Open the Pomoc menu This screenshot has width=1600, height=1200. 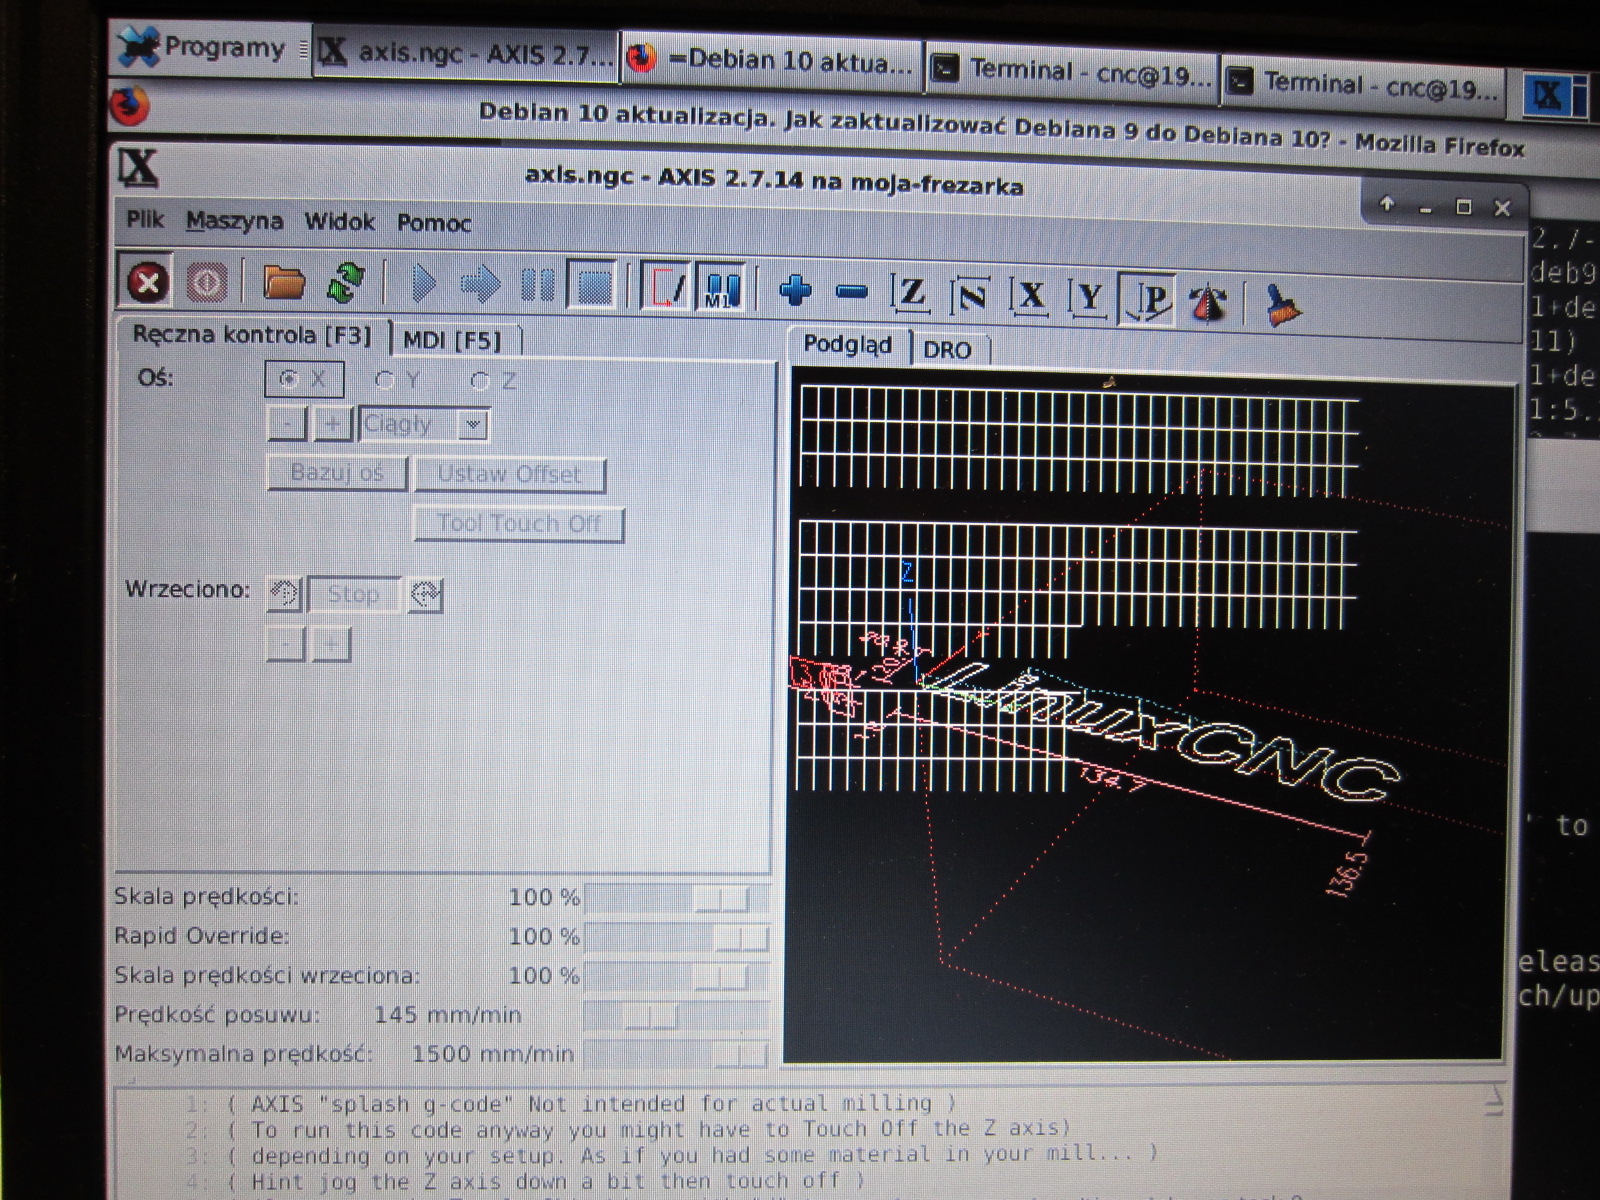[433, 223]
